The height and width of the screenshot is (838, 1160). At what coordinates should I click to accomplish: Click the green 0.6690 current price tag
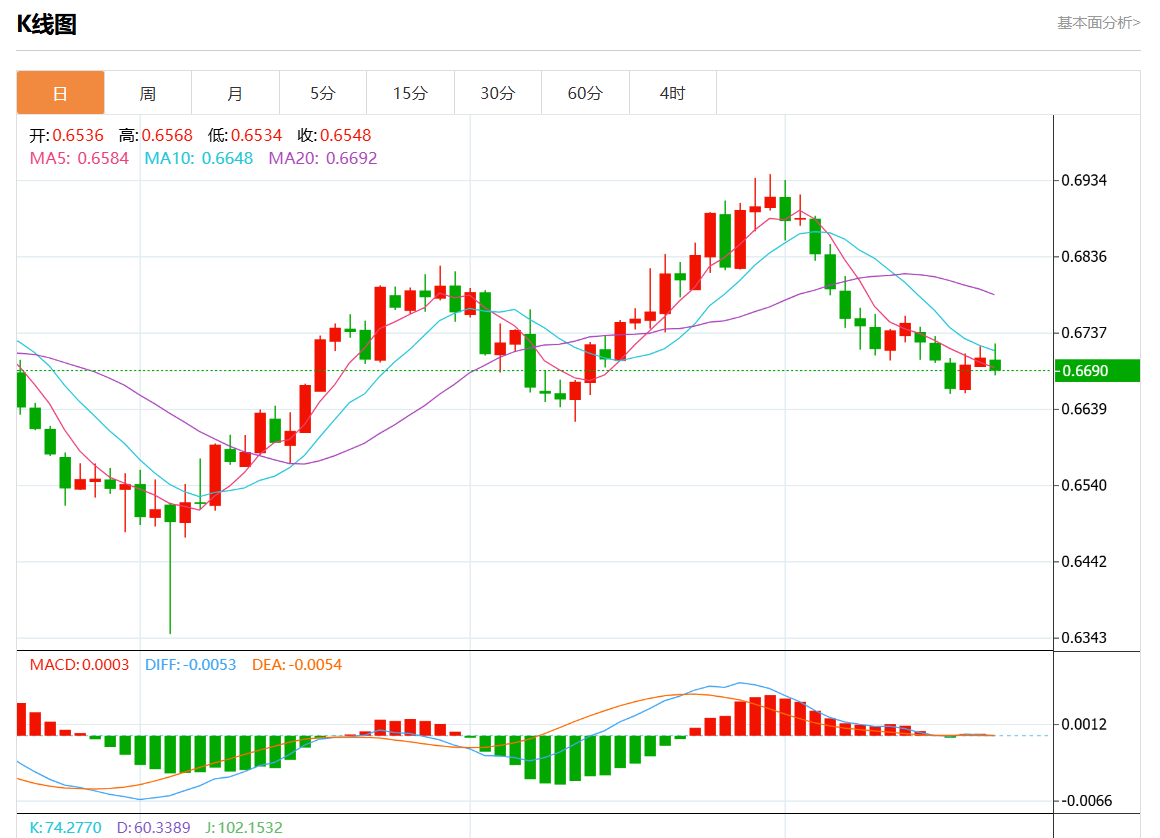(1097, 371)
